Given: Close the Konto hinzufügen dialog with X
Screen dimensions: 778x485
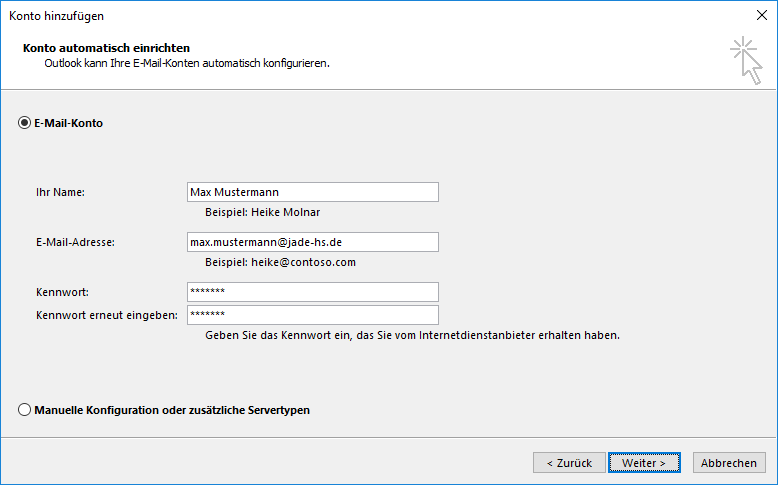Looking at the screenshot, I should (x=762, y=15).
